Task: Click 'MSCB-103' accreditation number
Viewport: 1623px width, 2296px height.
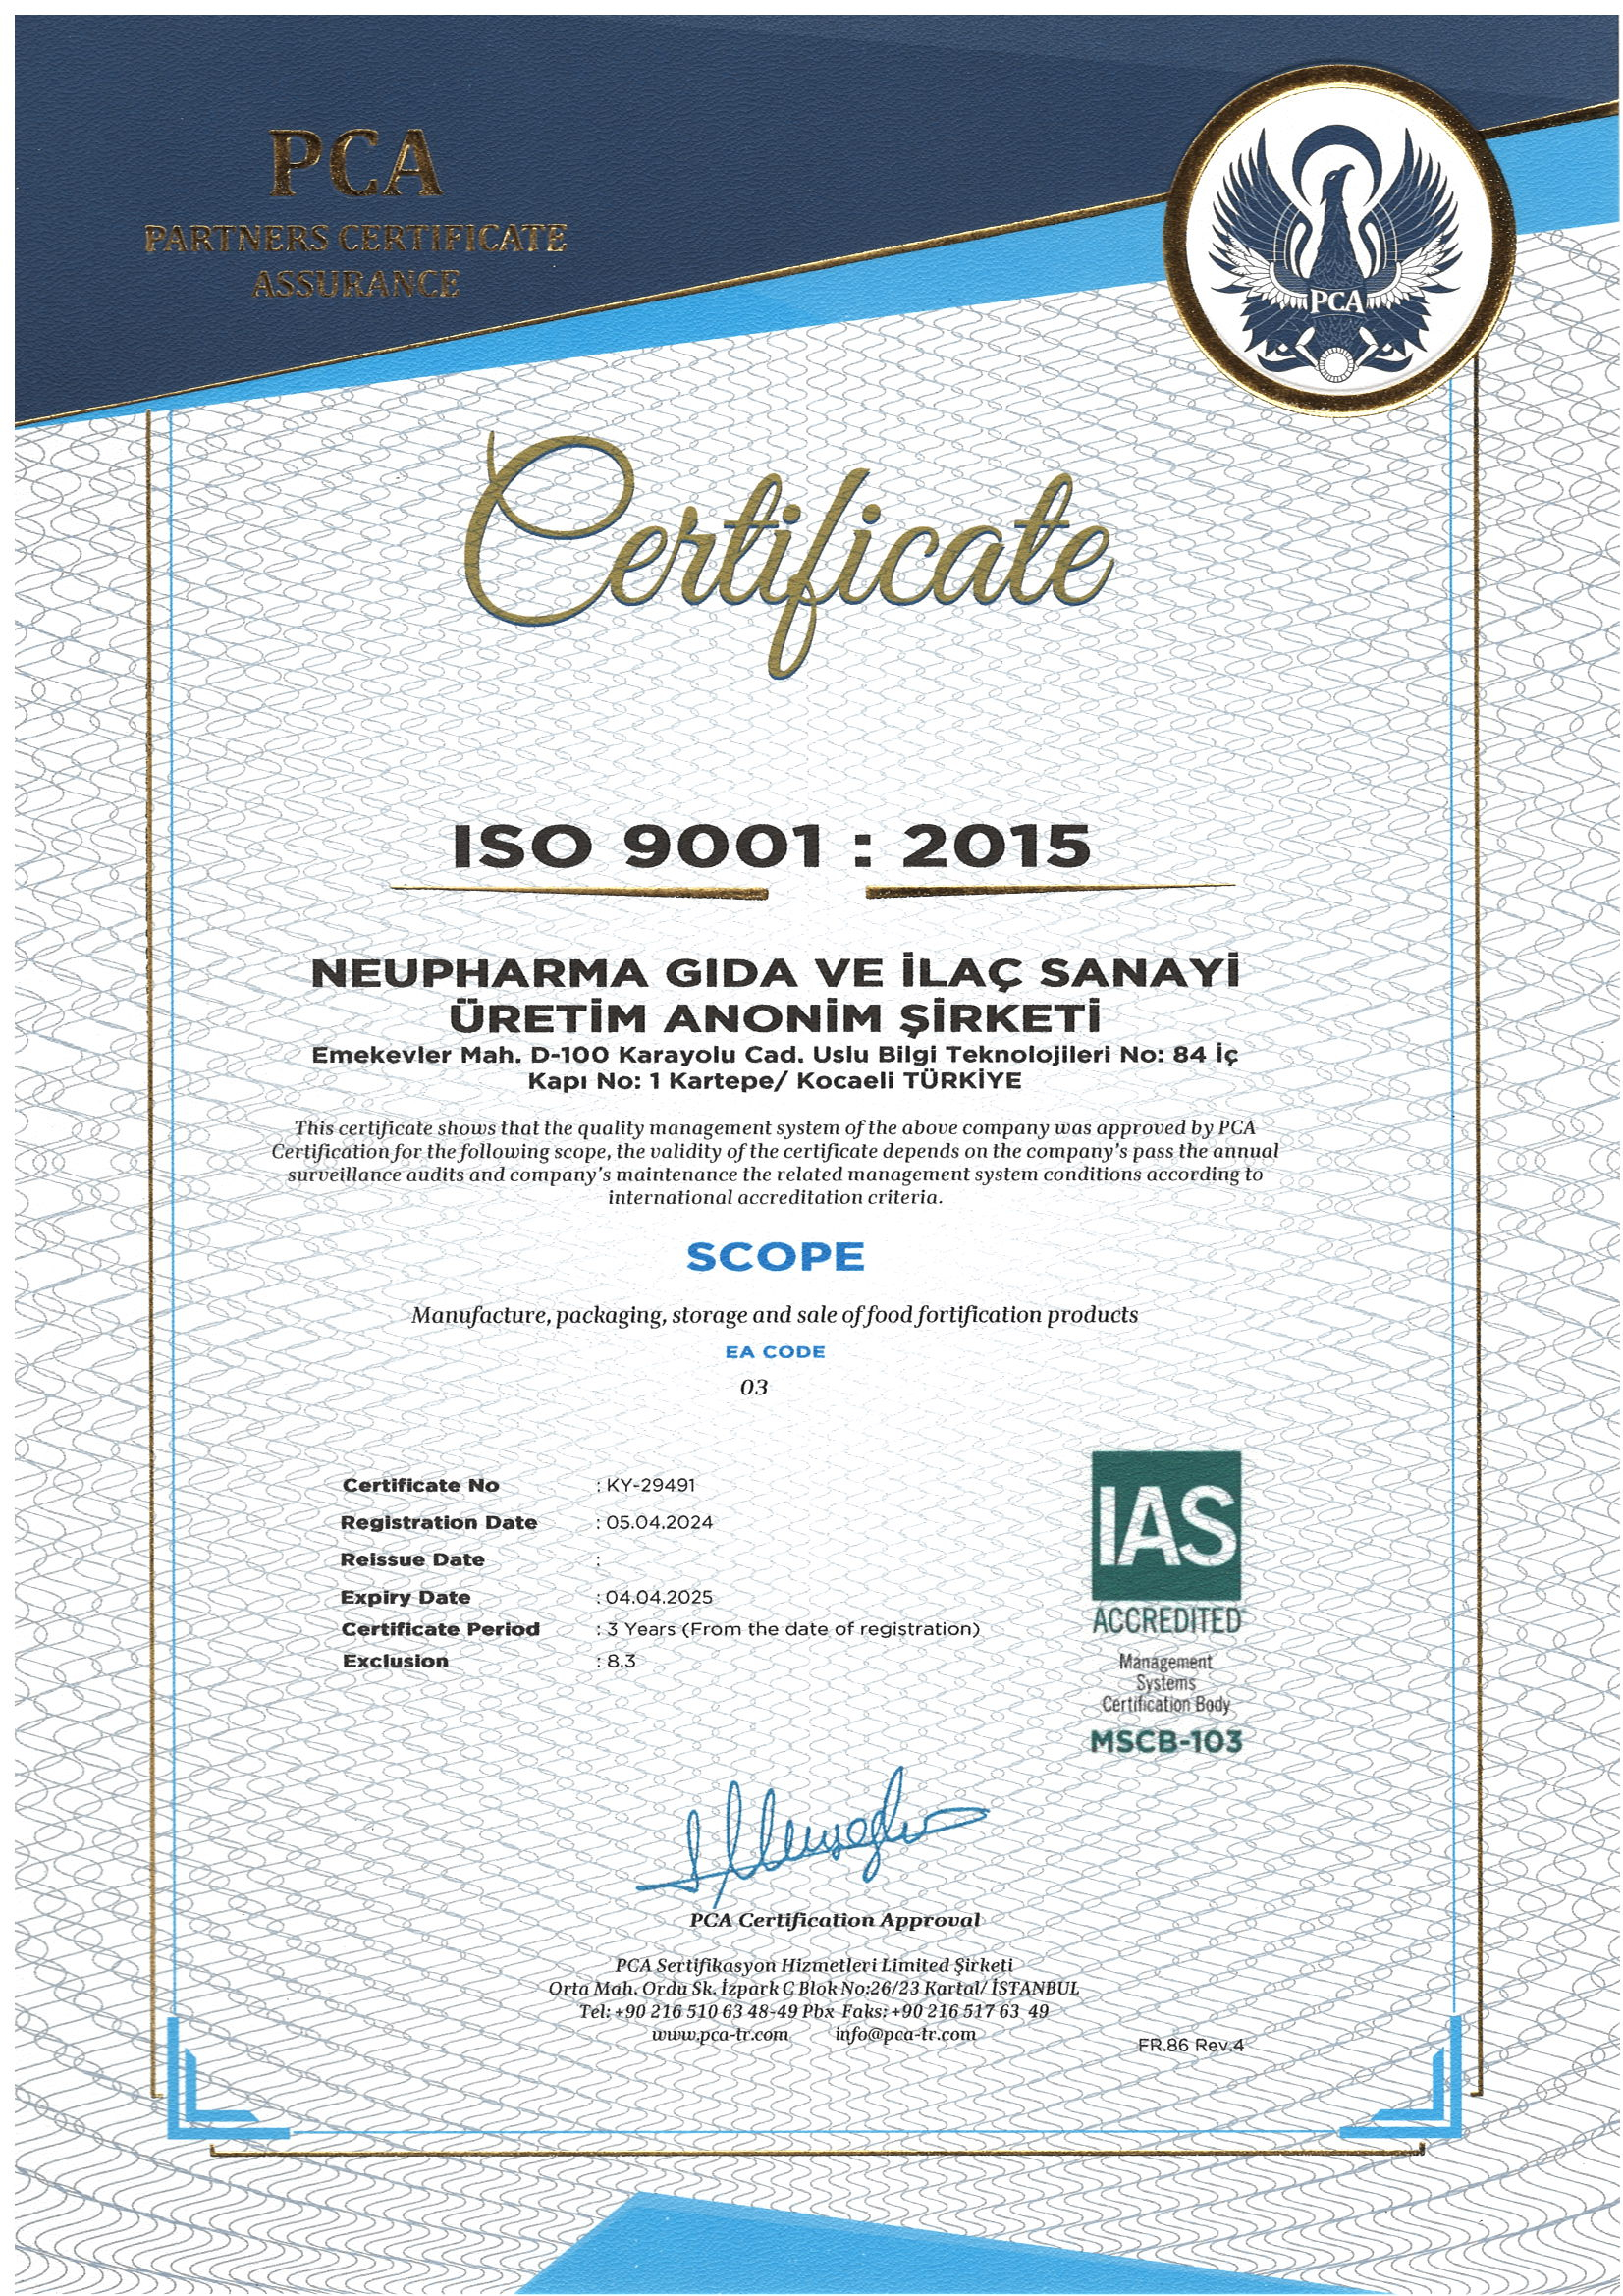Action: click(x=1166, y=1742)
